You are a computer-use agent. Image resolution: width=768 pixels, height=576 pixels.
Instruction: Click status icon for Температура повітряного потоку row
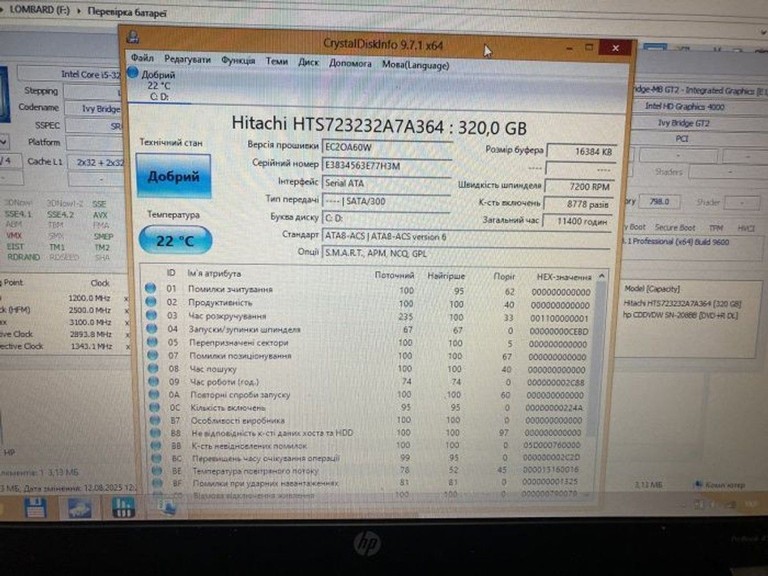[157, 470]
